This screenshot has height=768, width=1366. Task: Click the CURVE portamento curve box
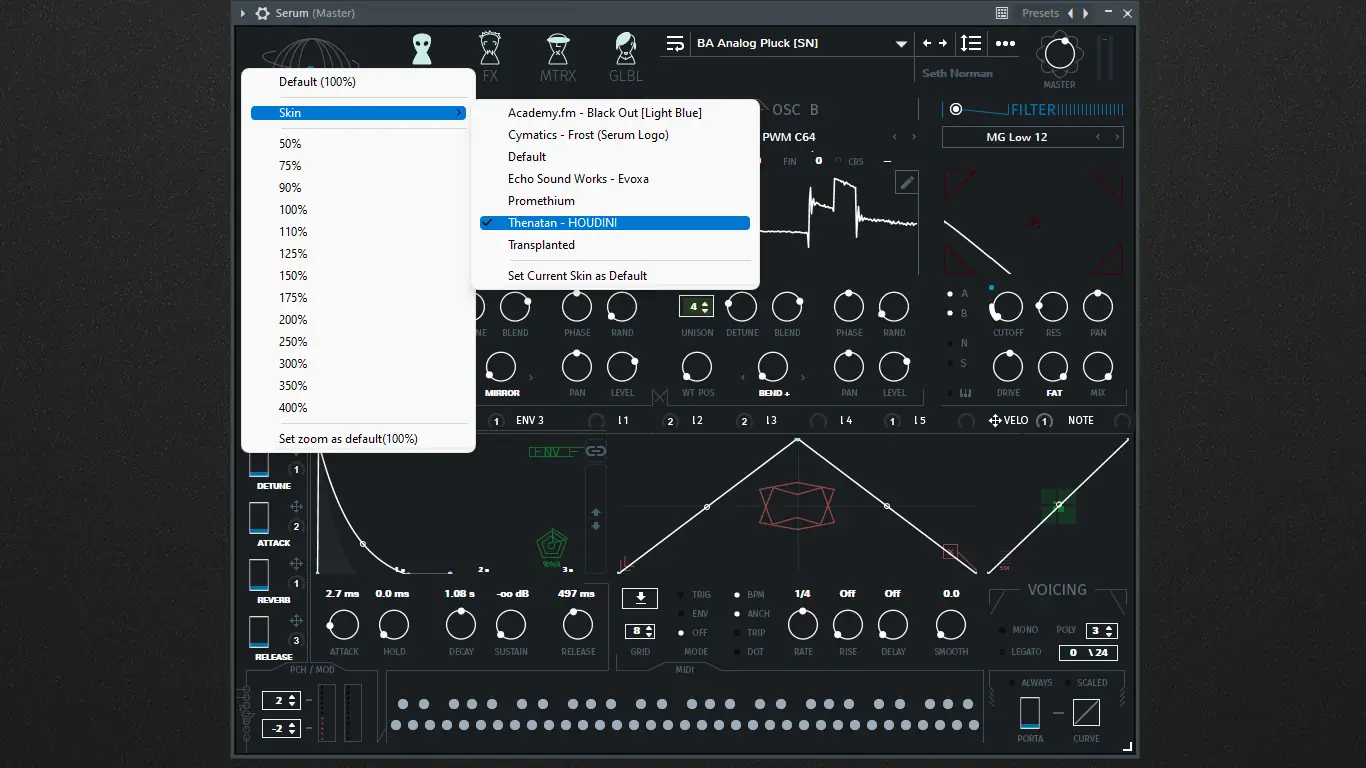pyautogui.click(x=1086, y=712)
